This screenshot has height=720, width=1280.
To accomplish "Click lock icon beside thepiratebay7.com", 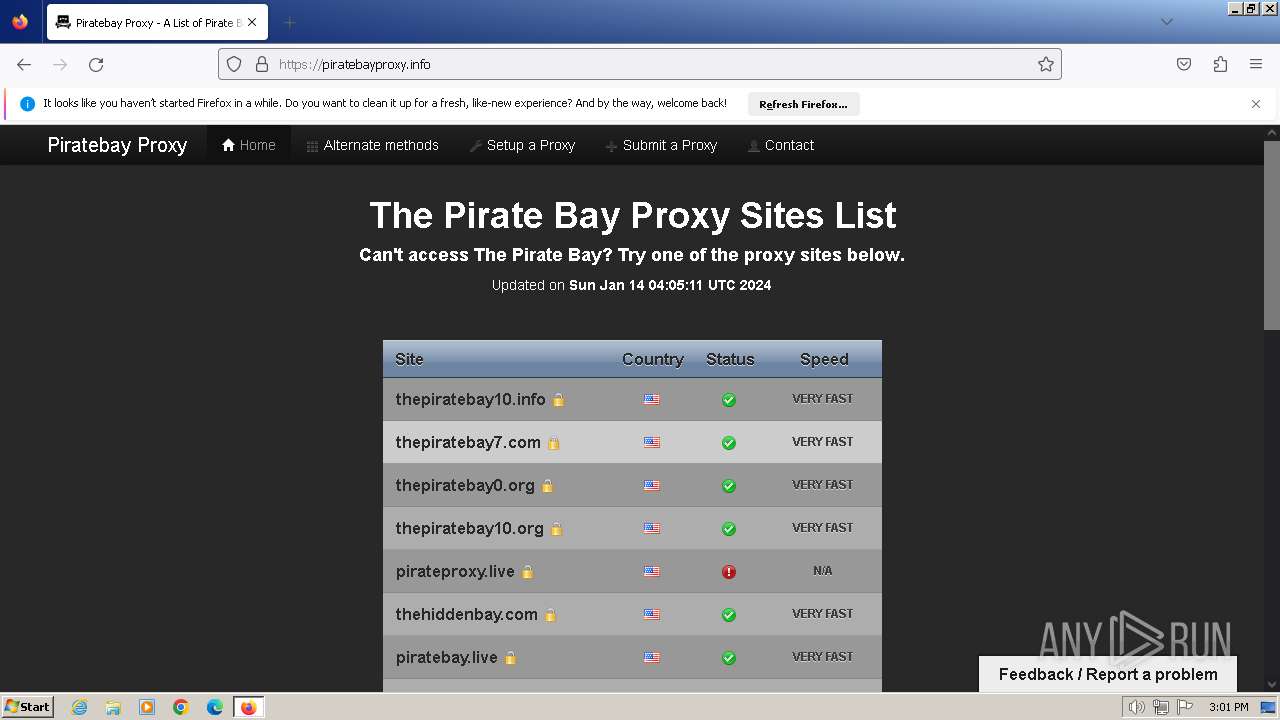I will (x=553, y=443).
